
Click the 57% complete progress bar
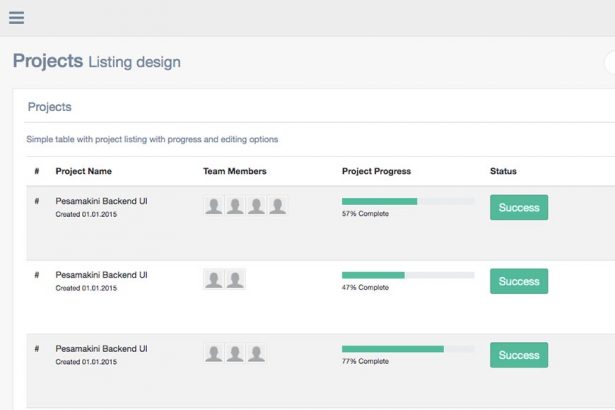click(x=408, y=201)
